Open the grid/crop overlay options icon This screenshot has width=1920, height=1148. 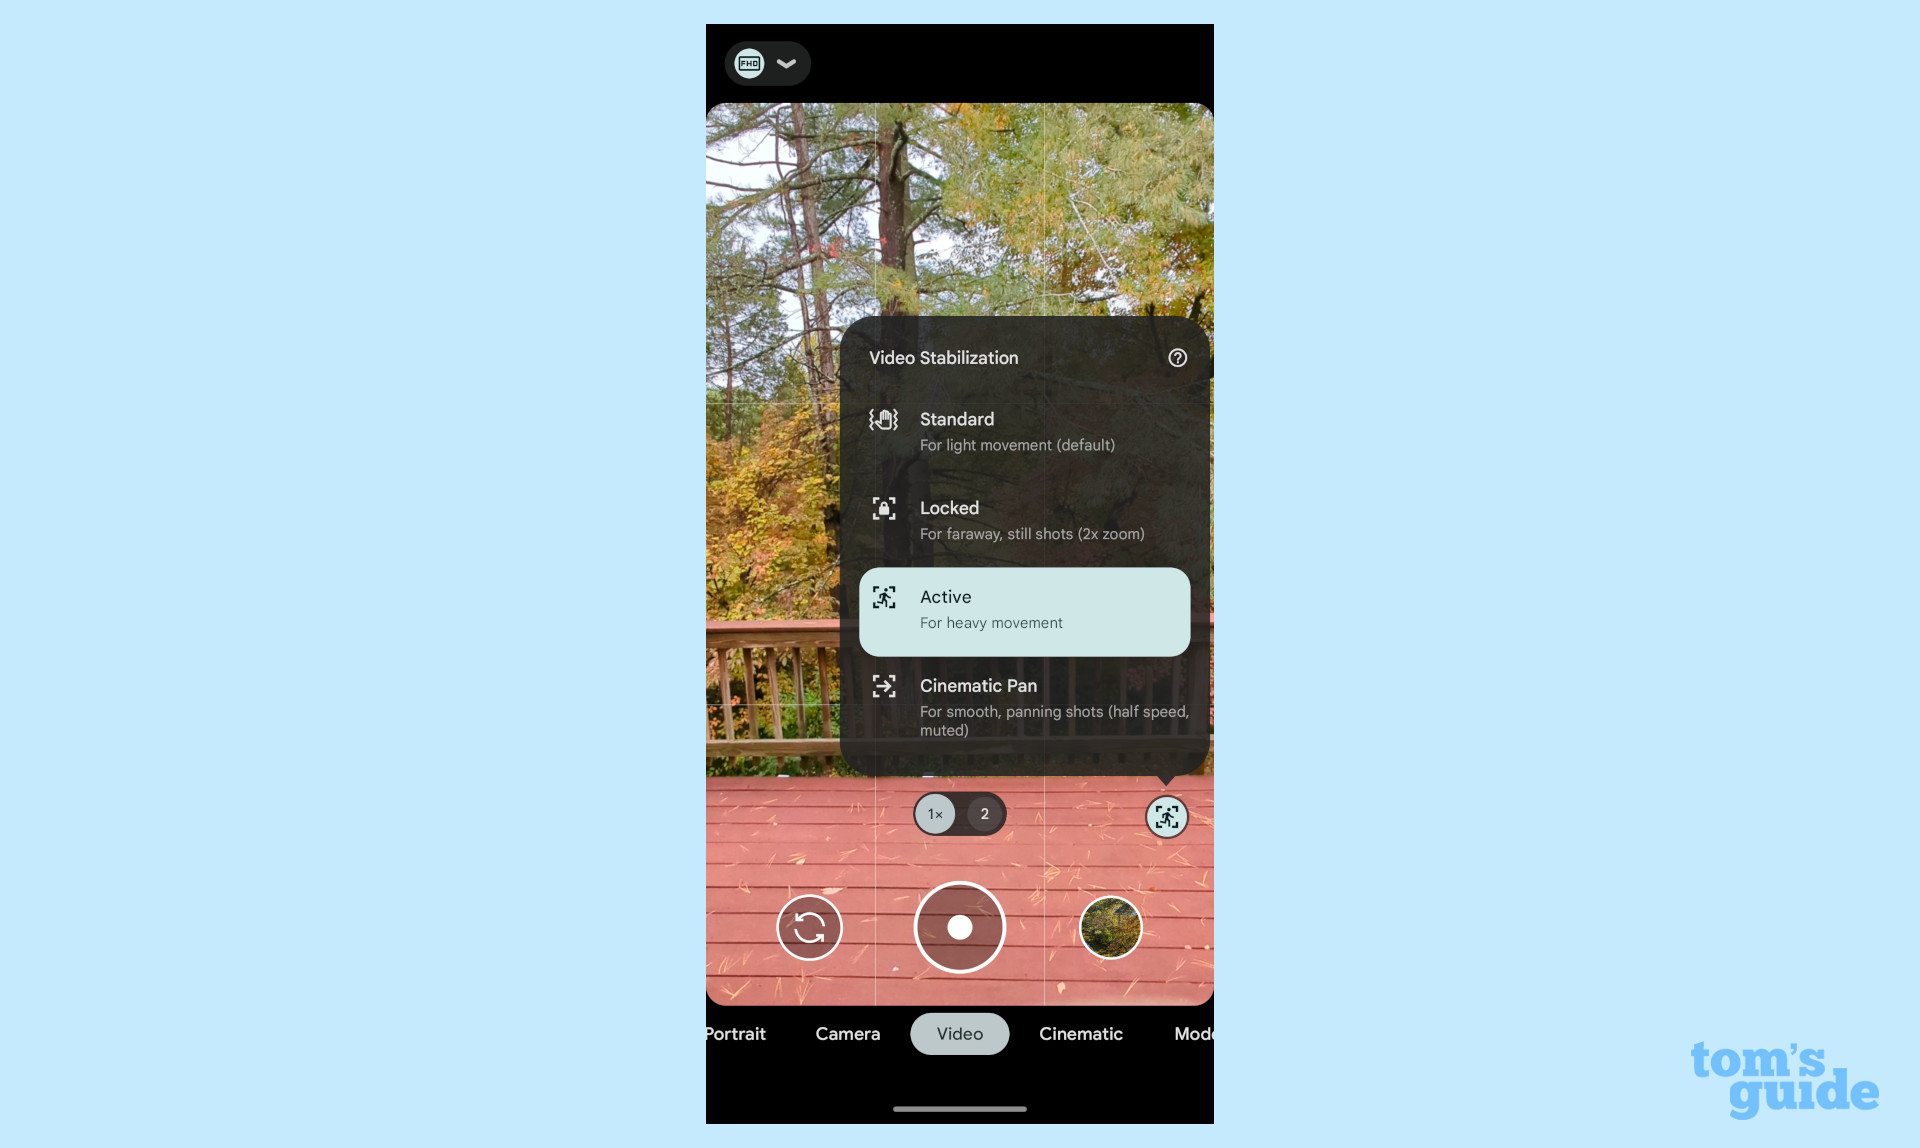[1166, 815]
